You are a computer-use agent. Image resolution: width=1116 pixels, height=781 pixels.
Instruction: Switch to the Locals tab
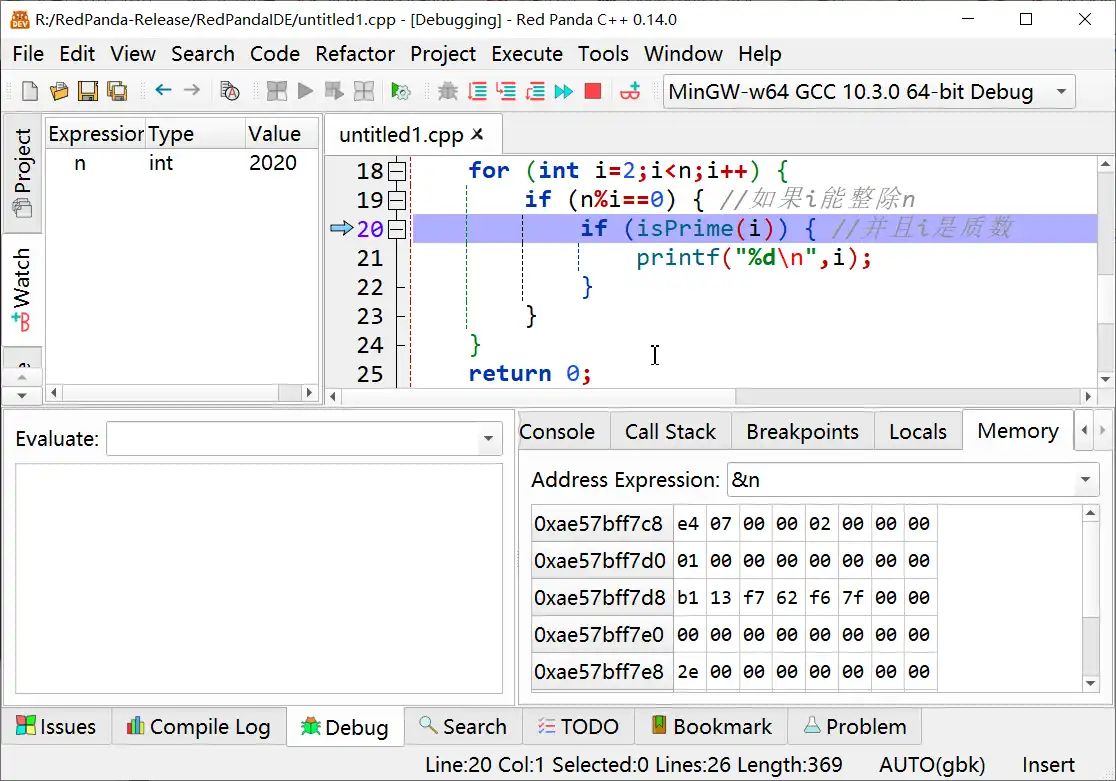coord(918,431)
